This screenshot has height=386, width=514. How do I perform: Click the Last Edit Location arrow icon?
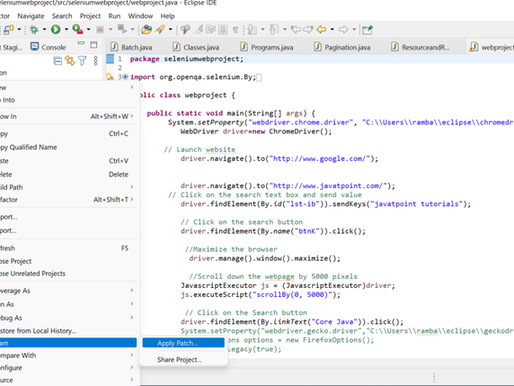(296, 30)
